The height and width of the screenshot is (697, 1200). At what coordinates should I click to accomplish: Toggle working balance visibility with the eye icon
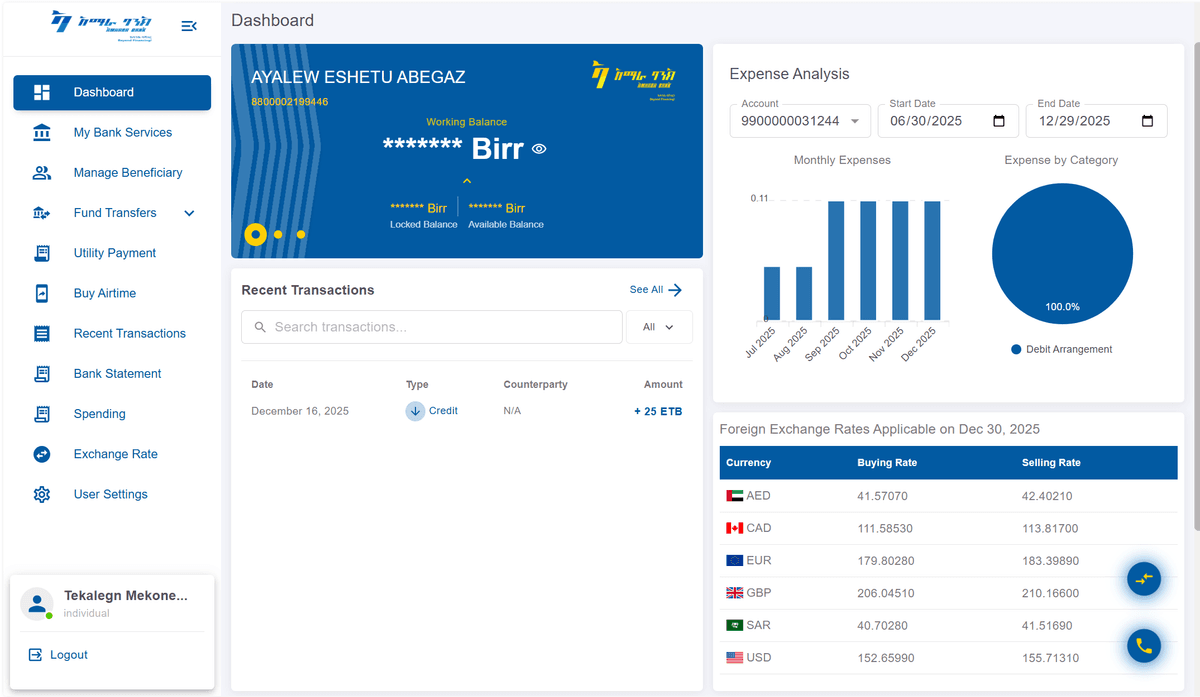coord(538,148)
